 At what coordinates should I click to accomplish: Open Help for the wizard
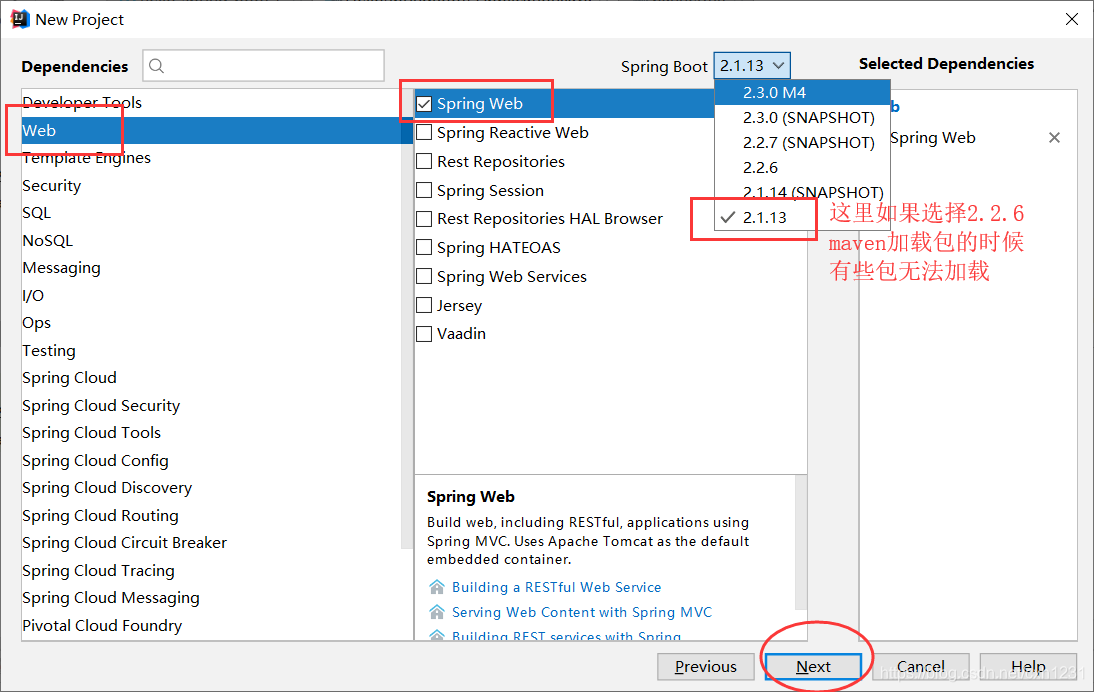pyautogui.click(x=1028, y=667)
